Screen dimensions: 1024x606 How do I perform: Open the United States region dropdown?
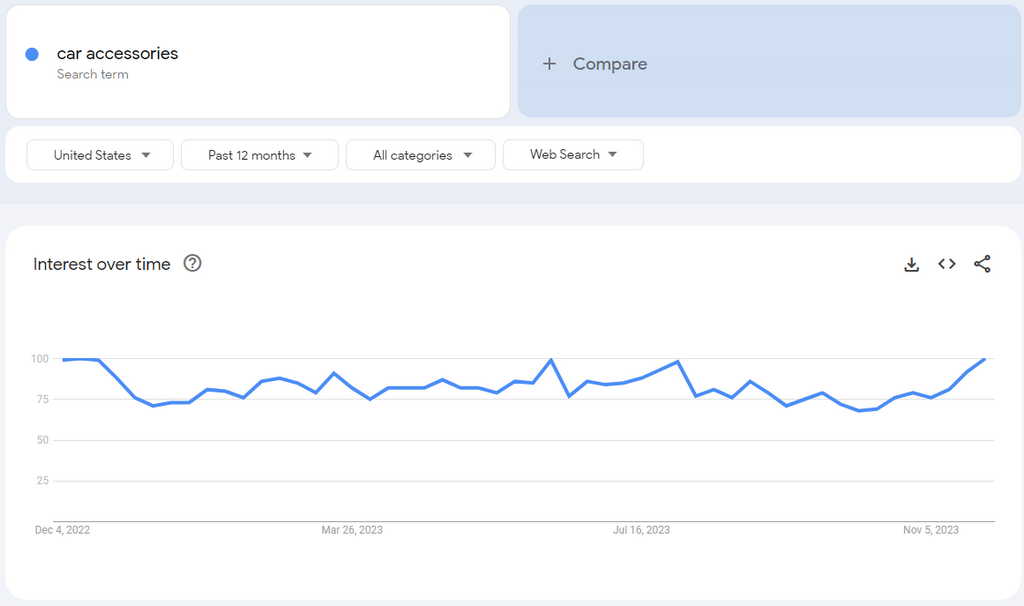click(x=100, y=155)
